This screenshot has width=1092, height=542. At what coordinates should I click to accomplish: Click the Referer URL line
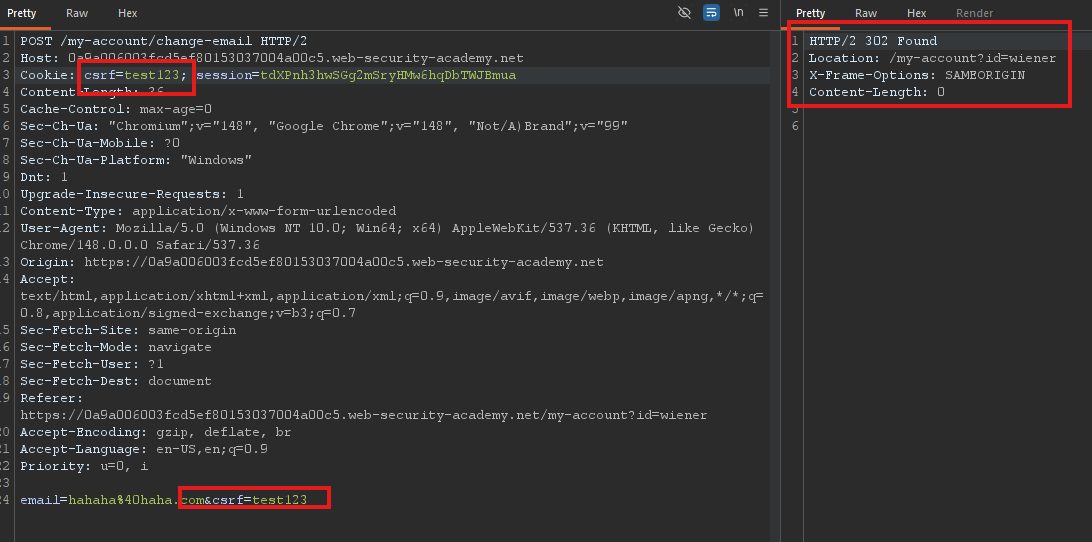[364, 415]
